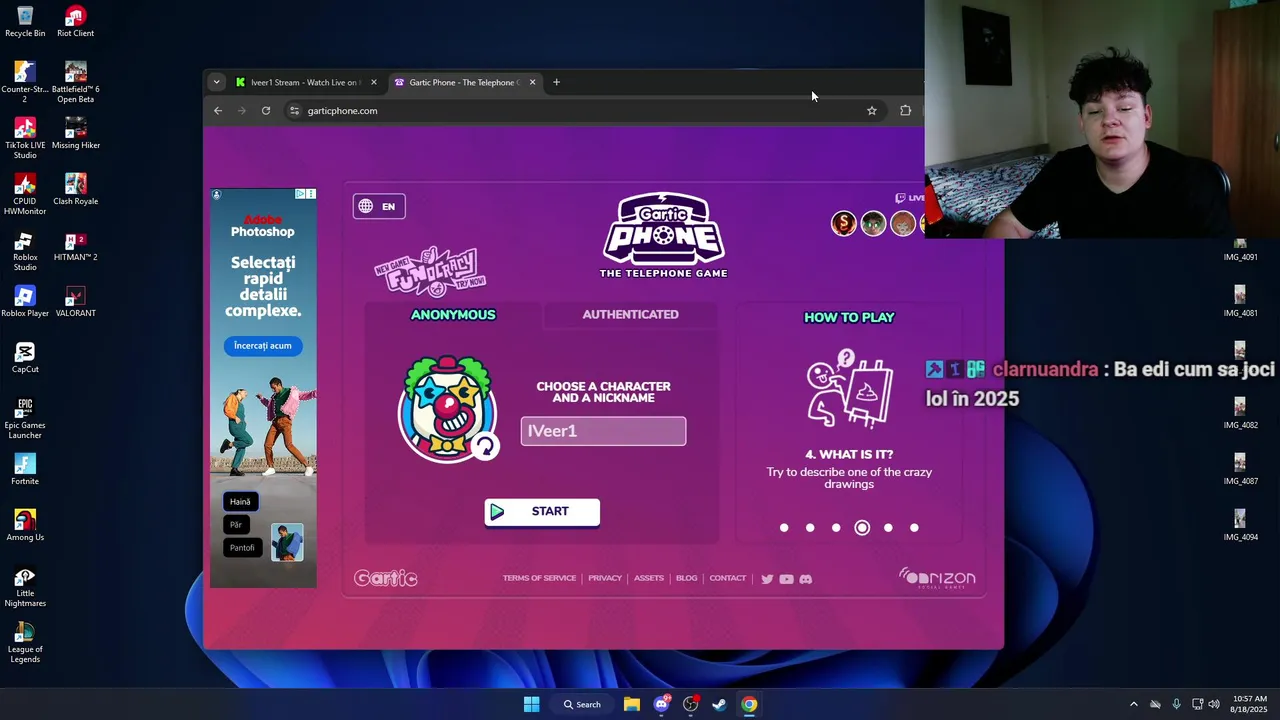
Task: Click the nickname input field
Action: click(x=603, y=431)
